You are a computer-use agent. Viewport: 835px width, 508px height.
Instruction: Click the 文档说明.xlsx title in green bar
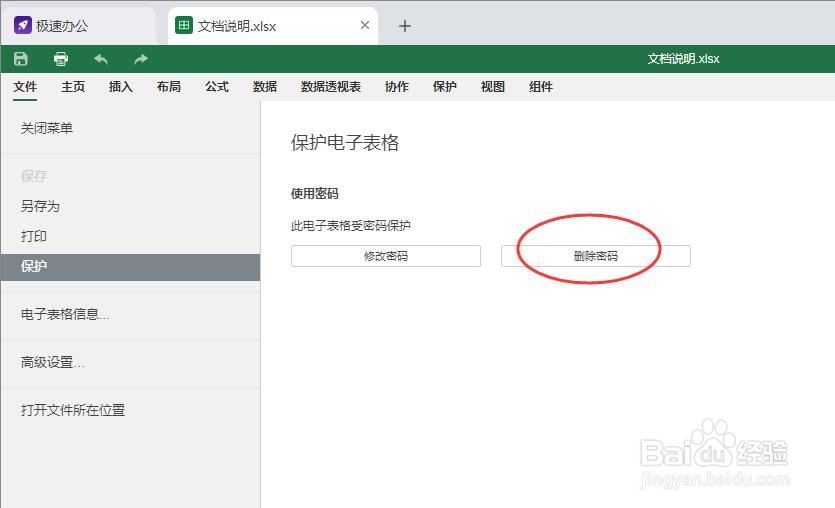683,59
